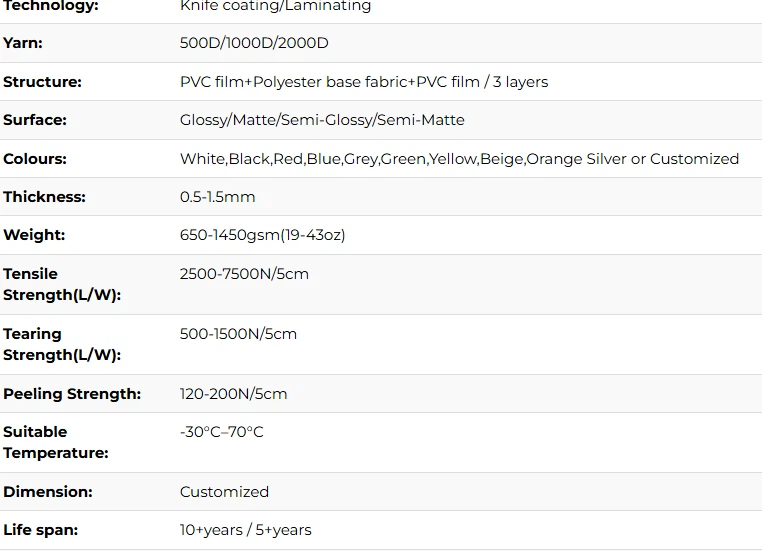This screenshot has width=762, height=551.
Task: Select the 650-1450gsm(19-43oz) weight value
Action: click(x=262, y=235)
